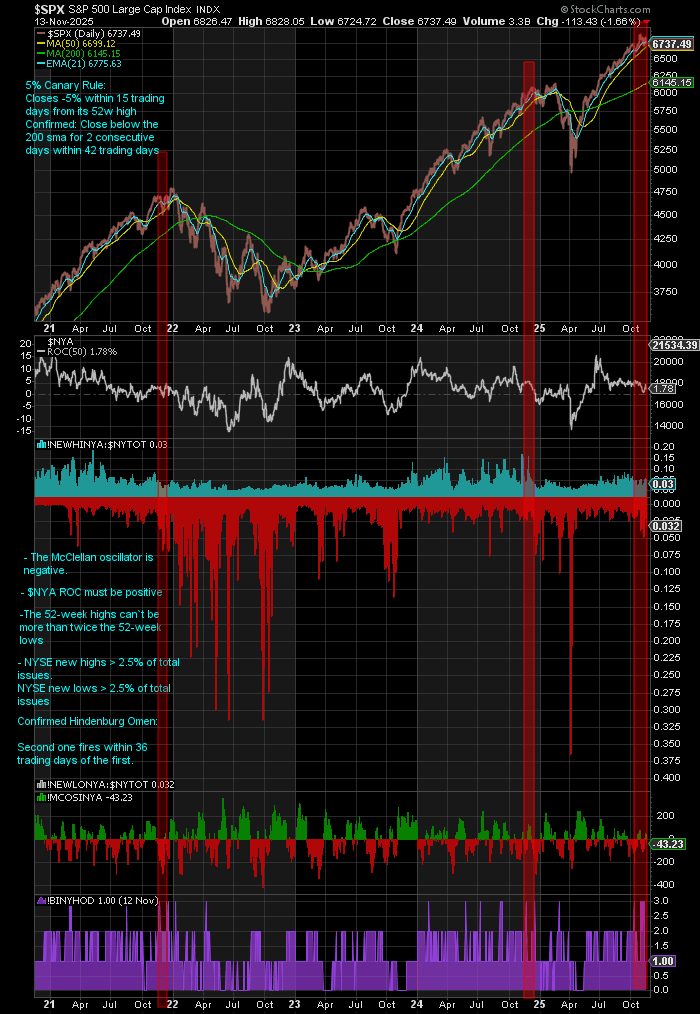Image resolution: width=700 pixels, height=1014 pixels.
Task: Click '- The McClellan oscillator is' annotation
Action: [88, 557]
